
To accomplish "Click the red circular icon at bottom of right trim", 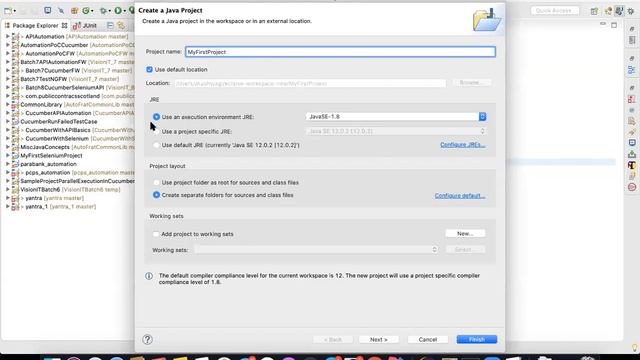I will (x=632, y=187).
